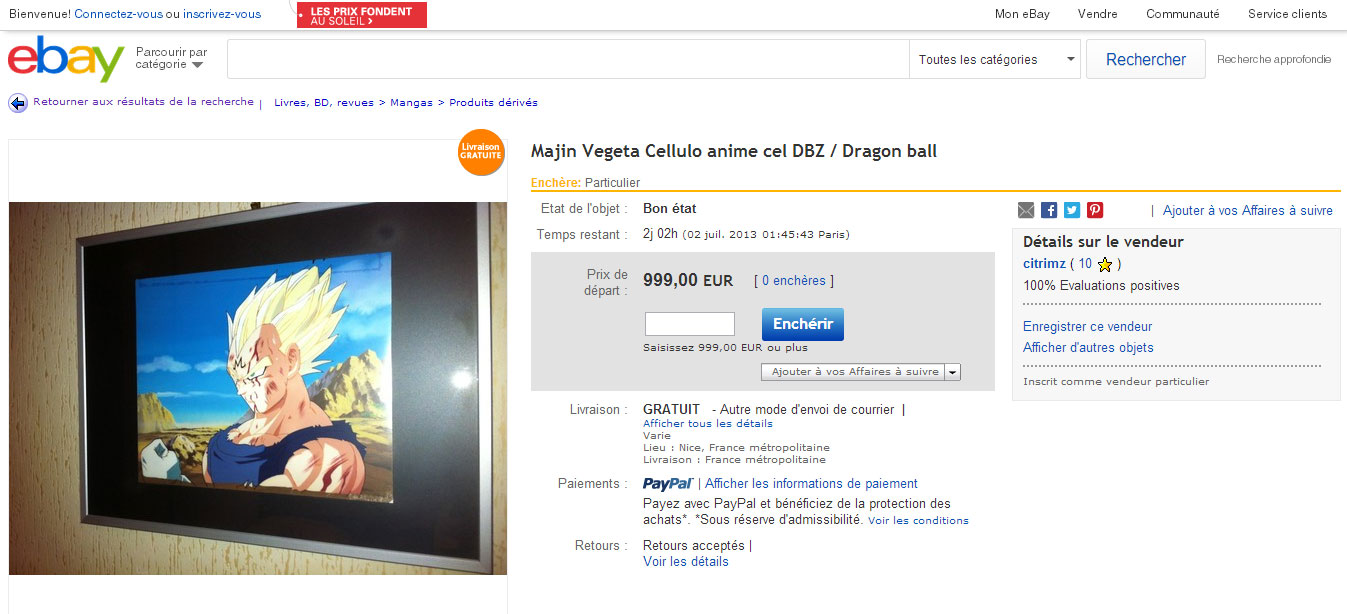This screenshot has height=614, width=1347.
Task: Click the seller's yellow feedback star
Action: (1105, 265)
